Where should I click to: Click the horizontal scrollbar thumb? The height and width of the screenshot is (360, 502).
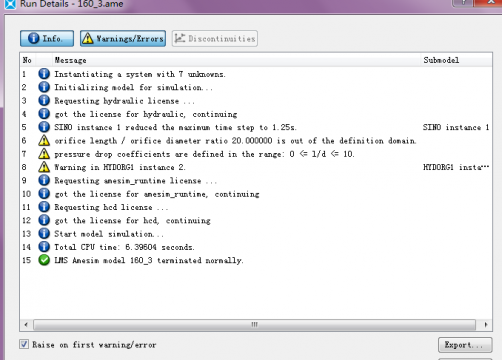(254, 325)
